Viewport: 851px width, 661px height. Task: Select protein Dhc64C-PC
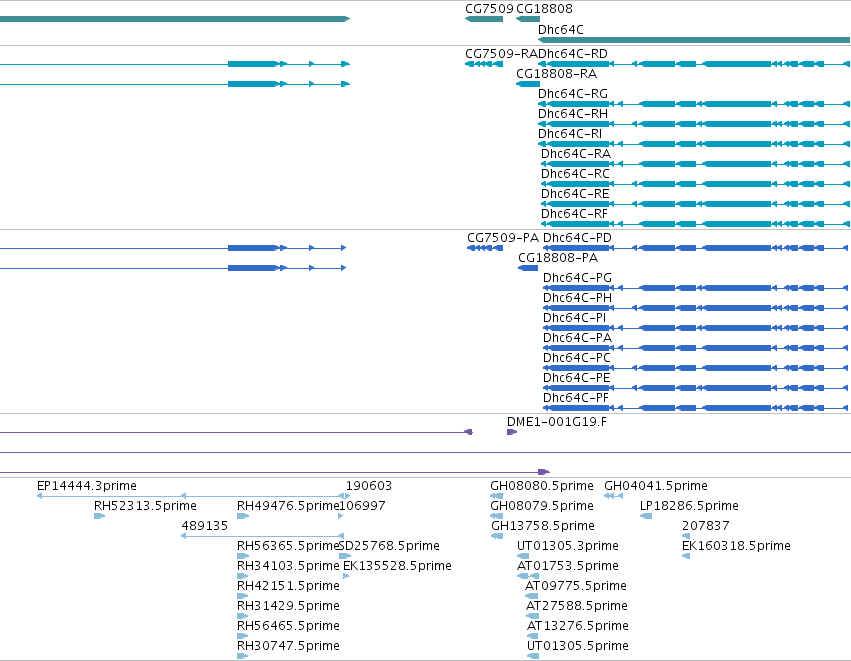tap(577, 358)
